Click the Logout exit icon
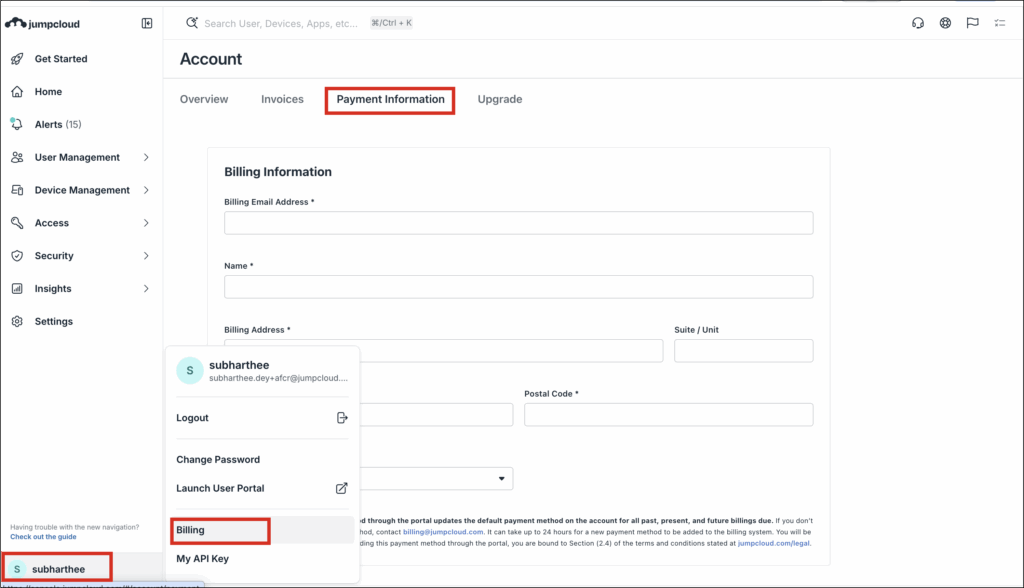Screen dimensions: 1024x588 click(341, 418)
